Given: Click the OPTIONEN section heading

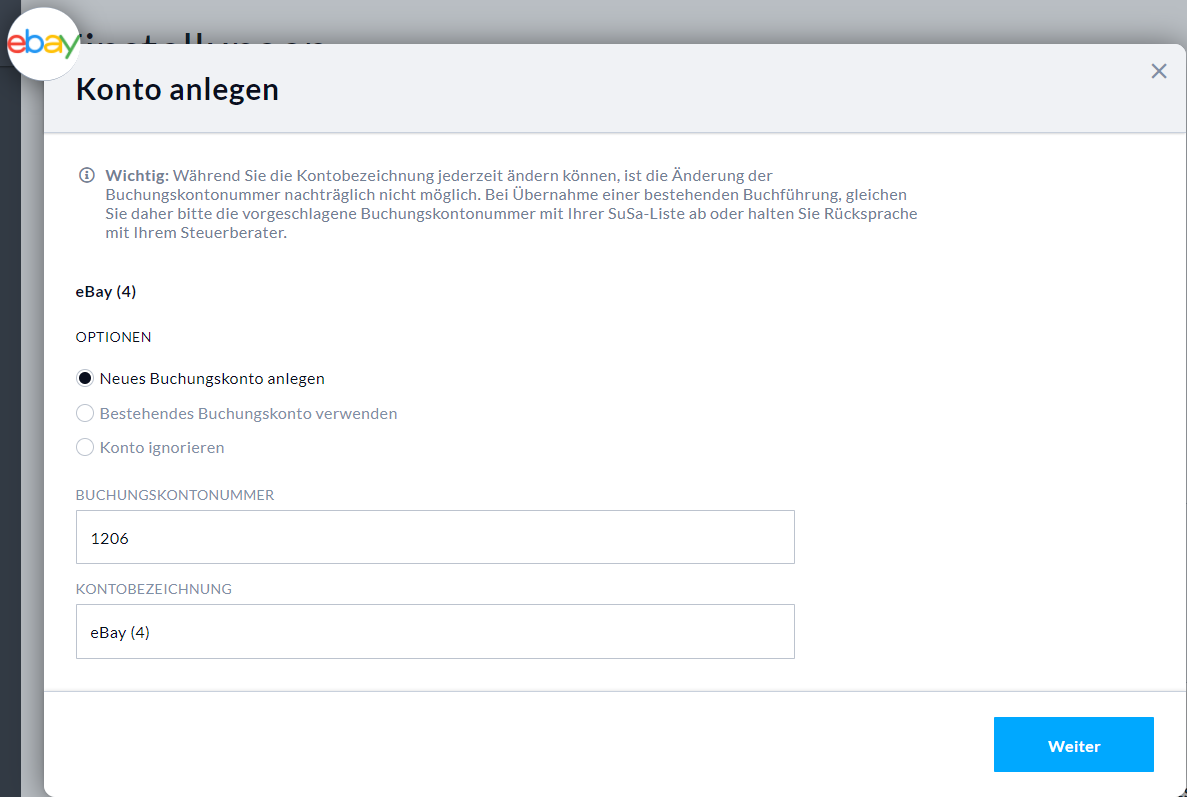Looking at the screenshot, I should point(113,337).
